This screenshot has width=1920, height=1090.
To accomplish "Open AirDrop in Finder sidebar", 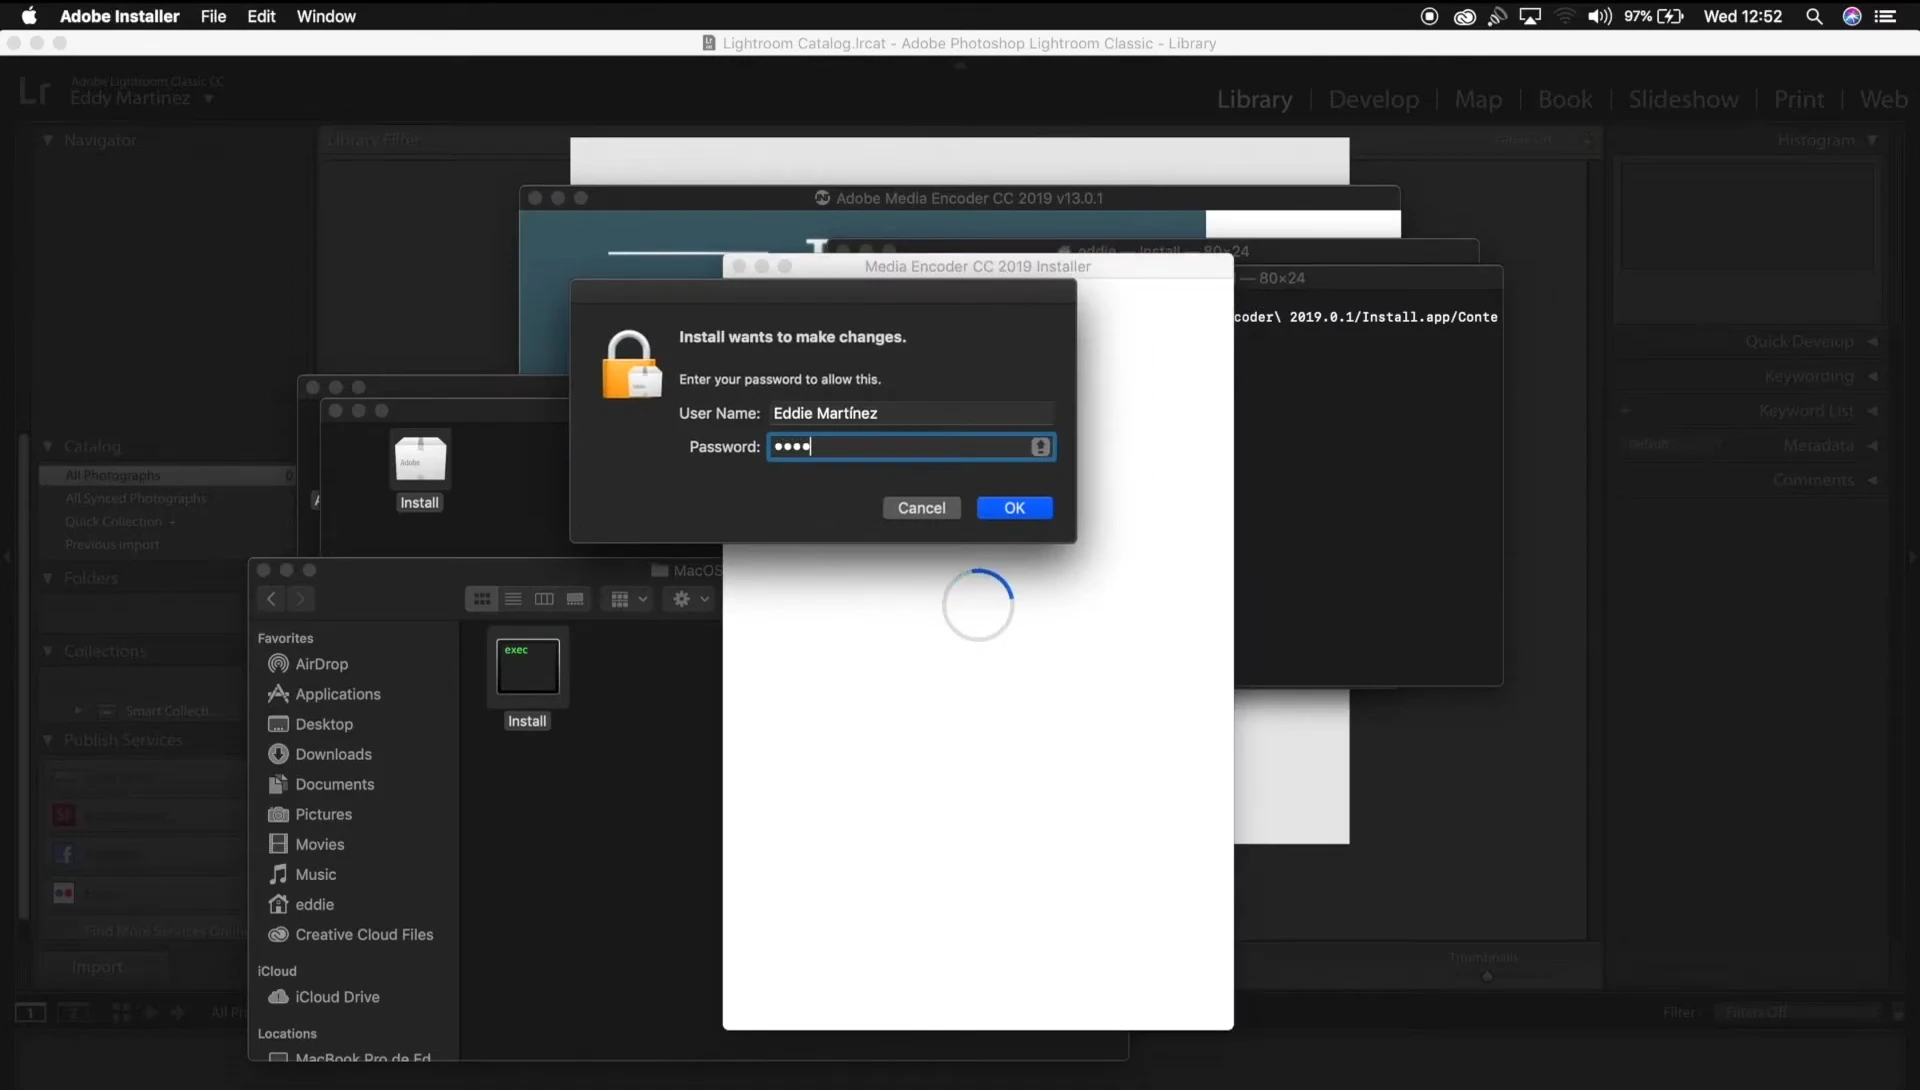I will (x=308, y=664).
